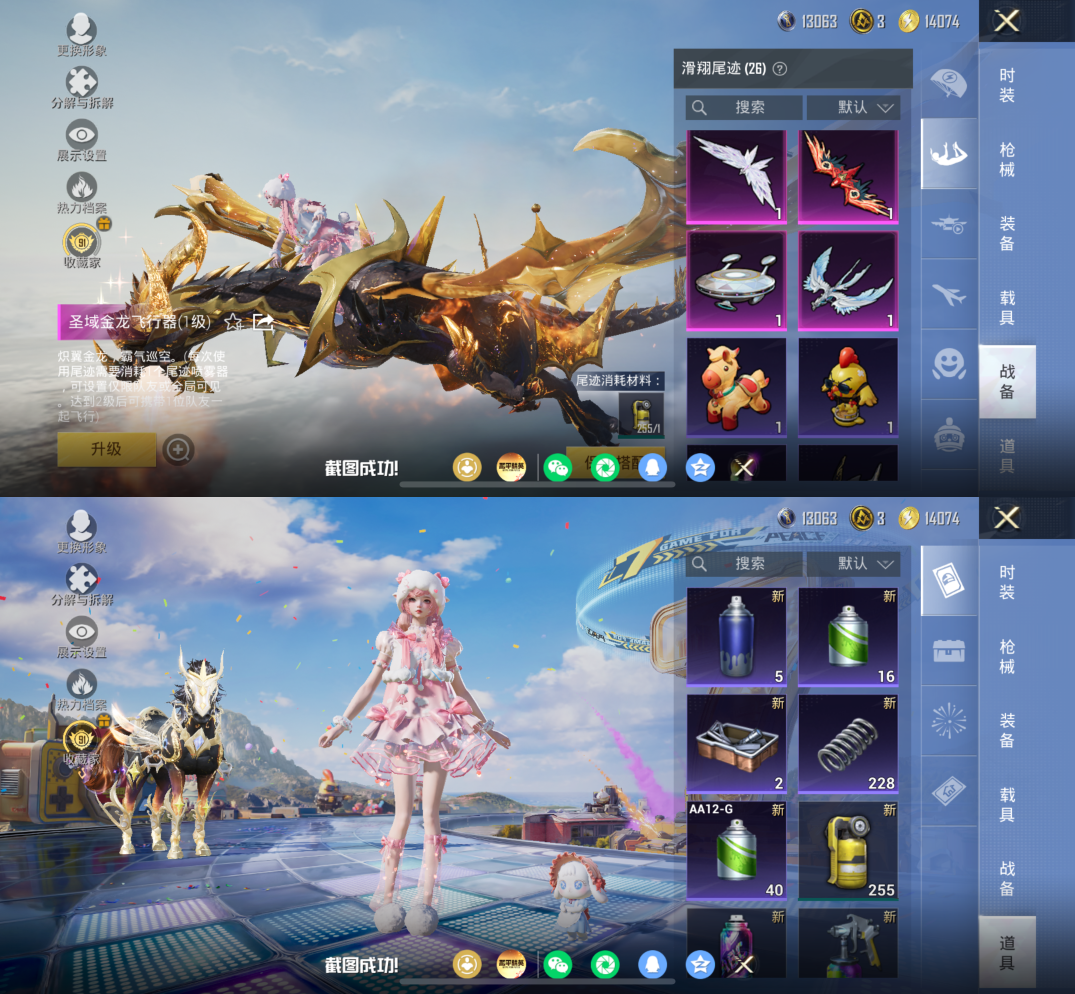Screen dimensions: 1075x994
Task: Expand the 默认 dropdown above the spray can items
Action: click(x=853, y=563)
